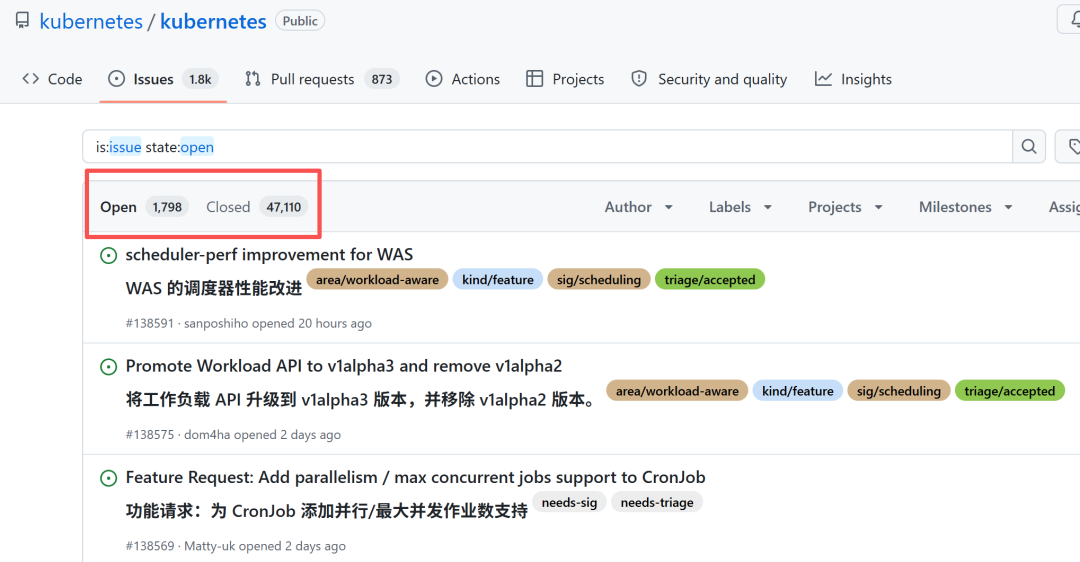Viewport: 1080px width, 562px height.
Task: Go to the Actions tab
Action: click(463, 79)
